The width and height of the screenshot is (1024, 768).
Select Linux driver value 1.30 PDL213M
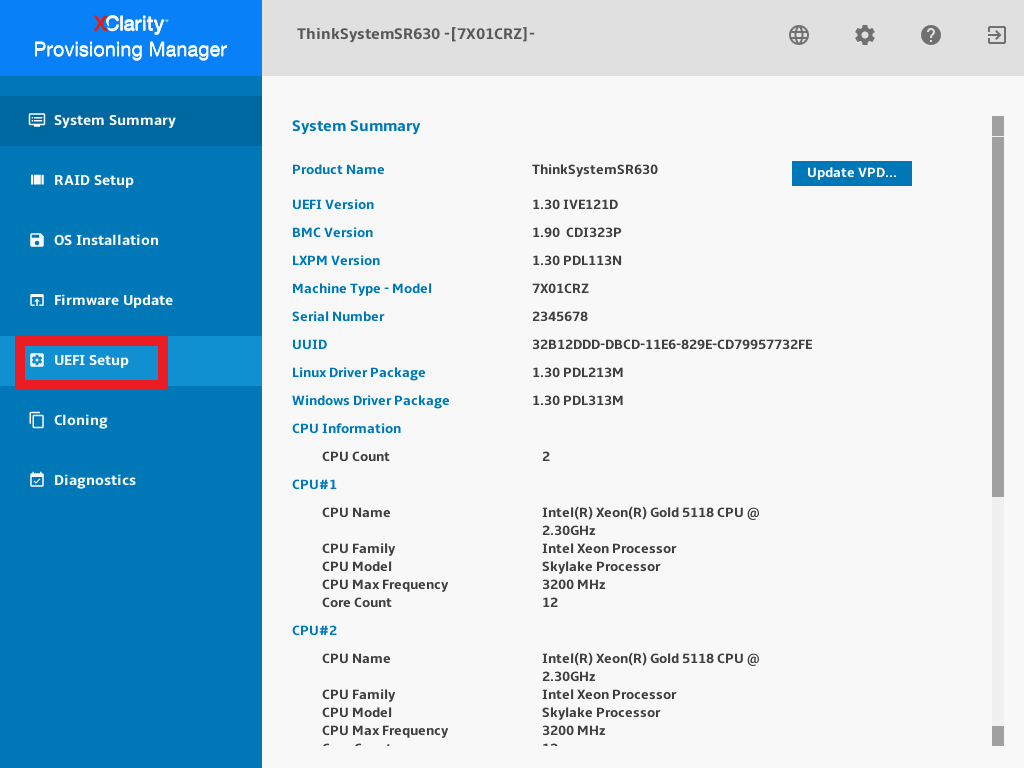578,373
